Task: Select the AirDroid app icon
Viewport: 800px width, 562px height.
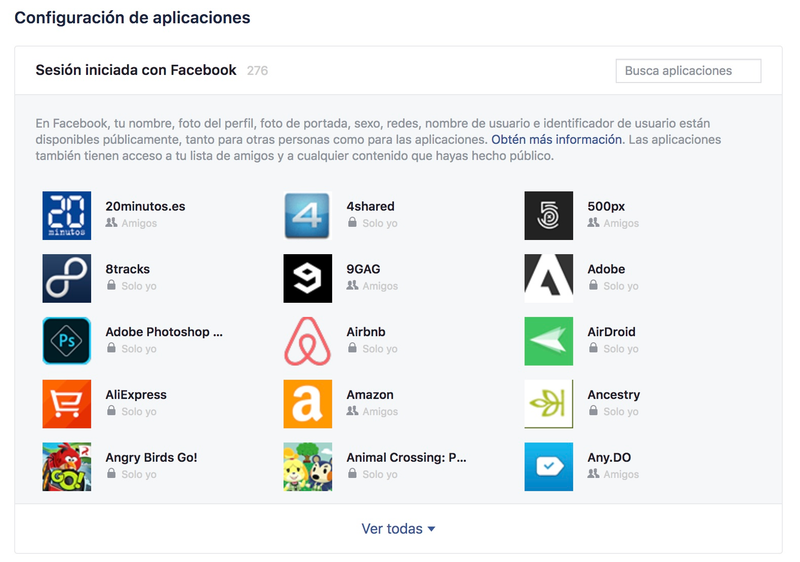Action: (548, 341)
